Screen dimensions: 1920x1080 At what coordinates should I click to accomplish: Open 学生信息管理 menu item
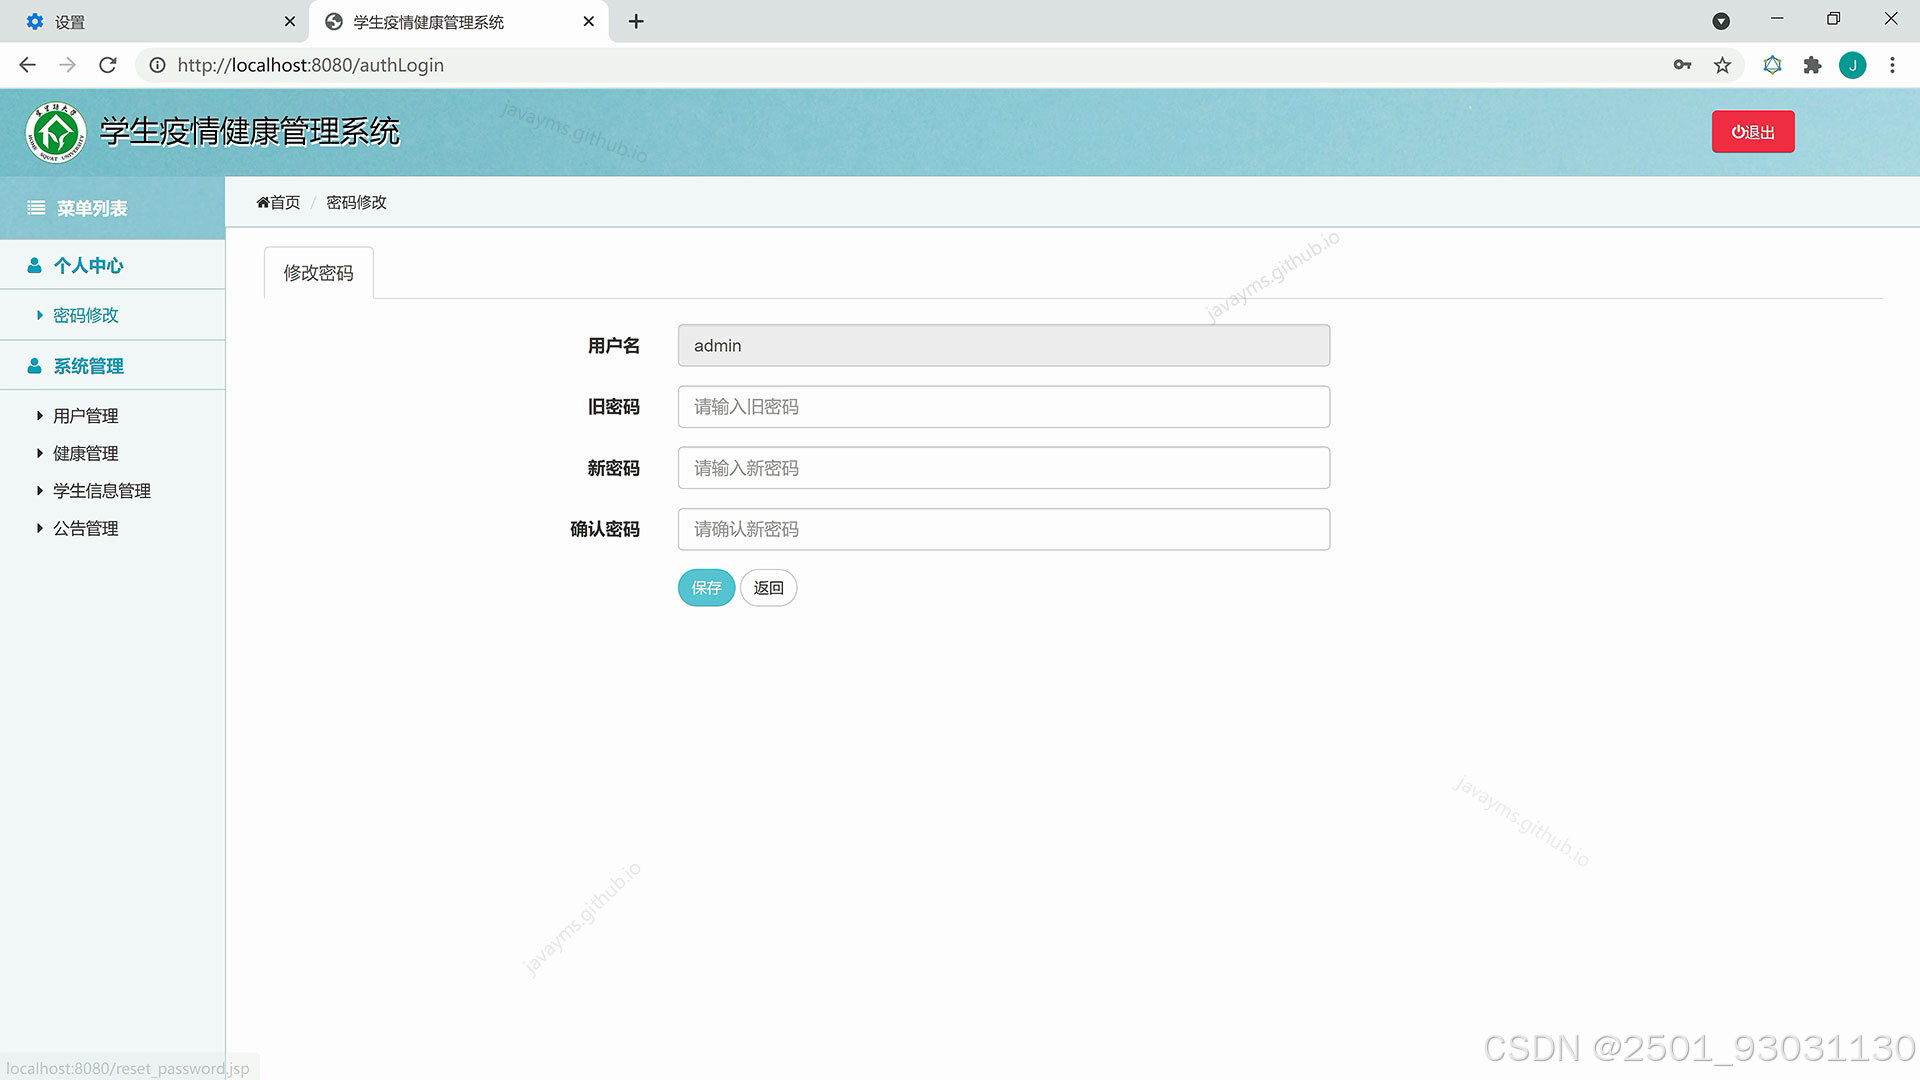(x=102, y=491)
